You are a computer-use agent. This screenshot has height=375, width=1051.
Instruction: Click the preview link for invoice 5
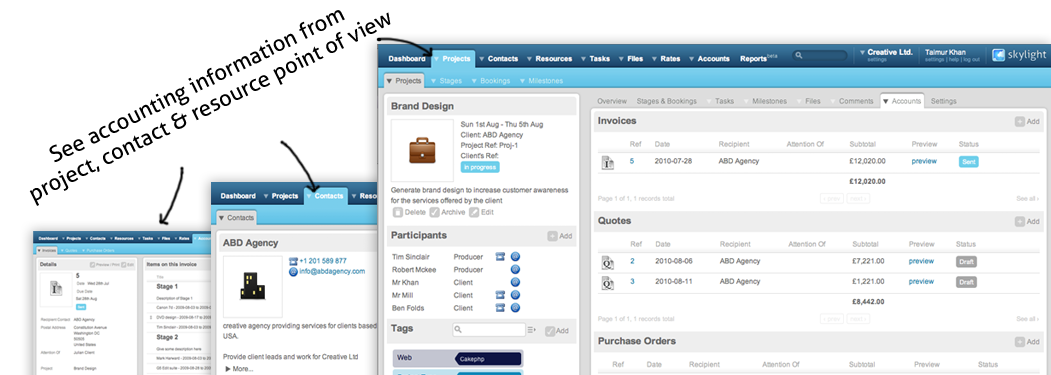tap(924, 161)
